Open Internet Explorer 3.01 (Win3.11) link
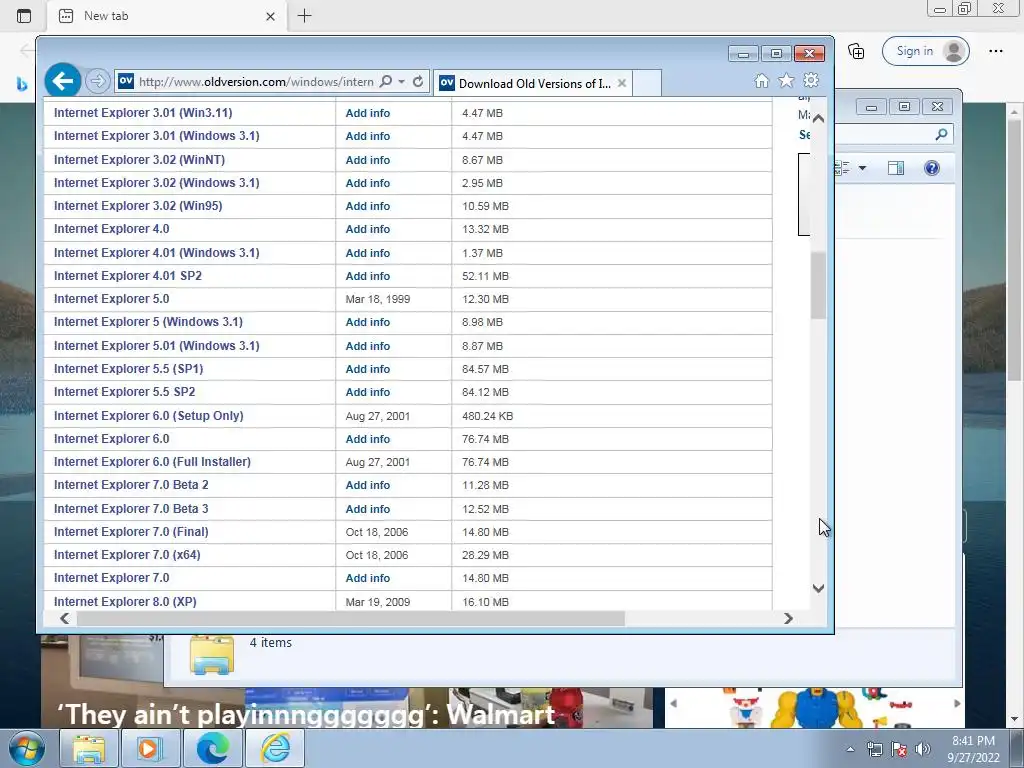This screenshot has height=768, width=1024. pos(143,112)
